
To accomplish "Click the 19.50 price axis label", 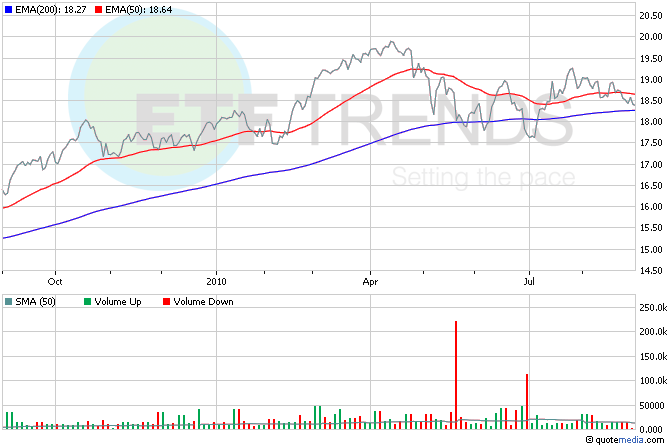I will click(x=651, y=59).
